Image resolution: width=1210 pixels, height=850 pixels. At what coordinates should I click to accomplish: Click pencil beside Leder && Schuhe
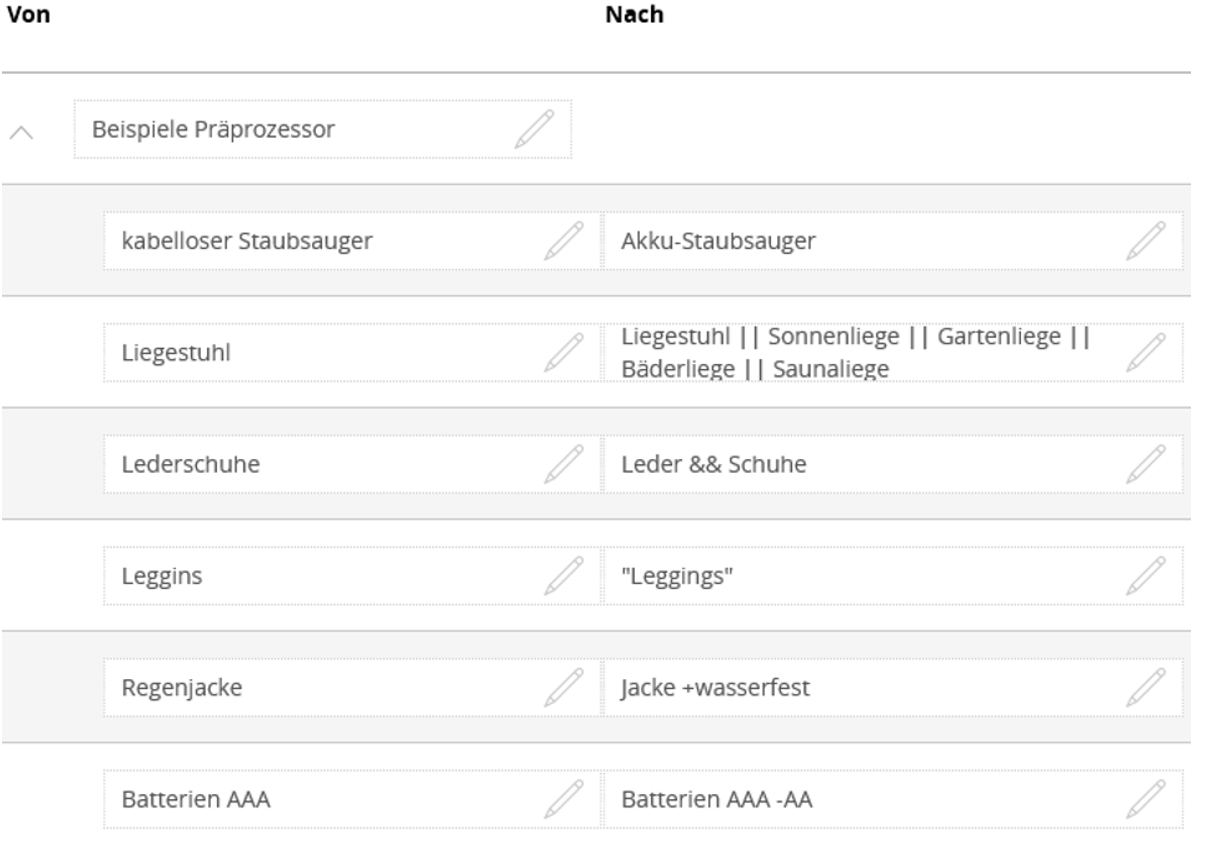(x=1145, y=465)
